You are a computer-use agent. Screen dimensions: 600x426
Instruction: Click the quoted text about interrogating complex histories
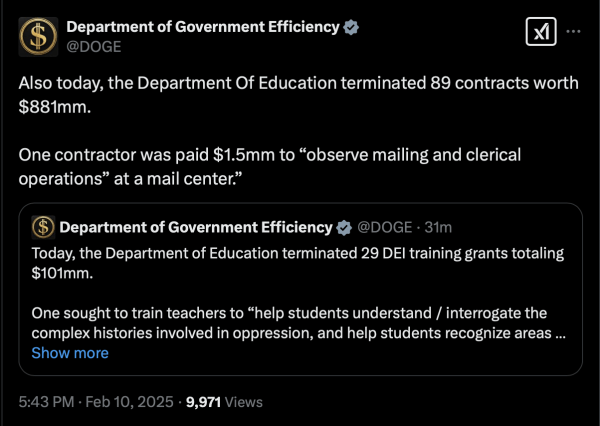point(298,323)
